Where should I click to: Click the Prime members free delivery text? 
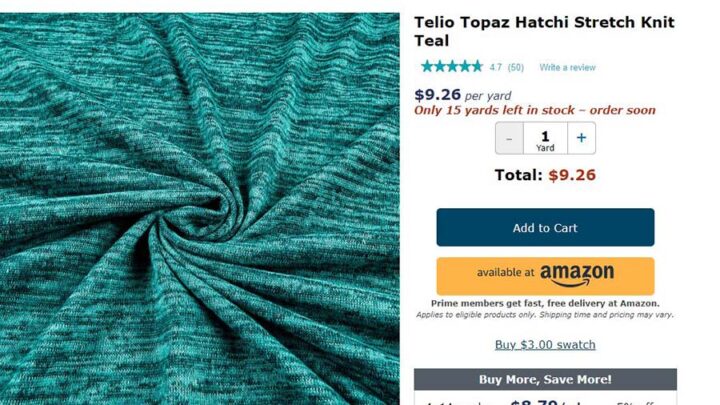(545, 303)
